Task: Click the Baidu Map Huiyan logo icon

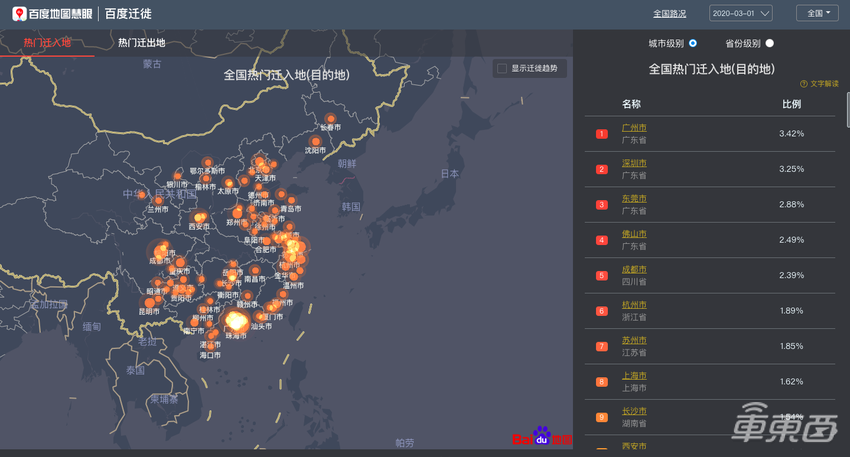Action: click(x=19, y=14)
